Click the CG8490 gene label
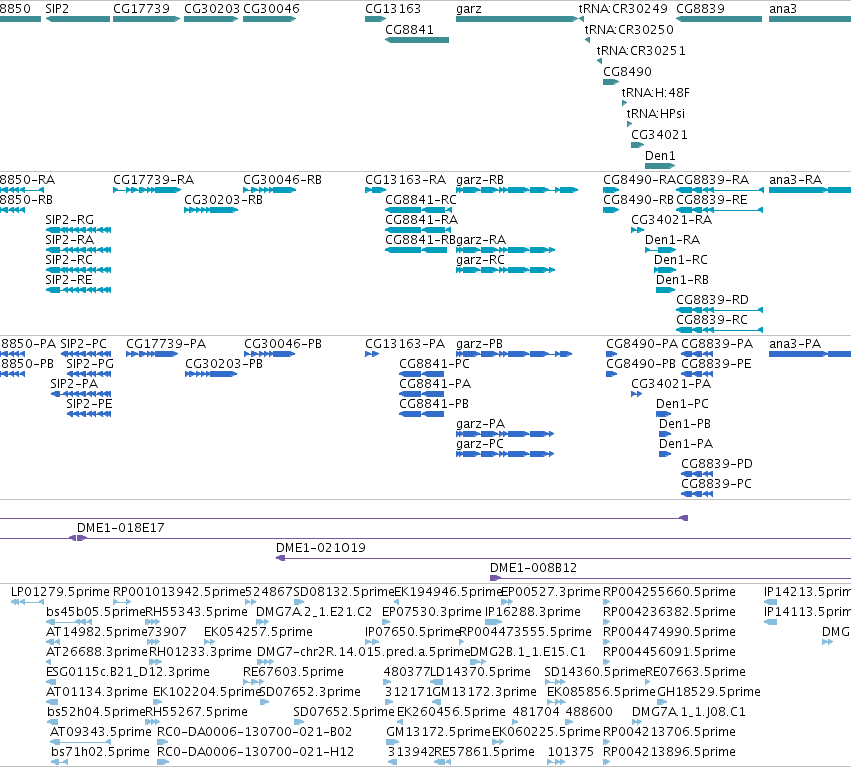The height and width of the screenshot is (767, 851). coord(627,72)
